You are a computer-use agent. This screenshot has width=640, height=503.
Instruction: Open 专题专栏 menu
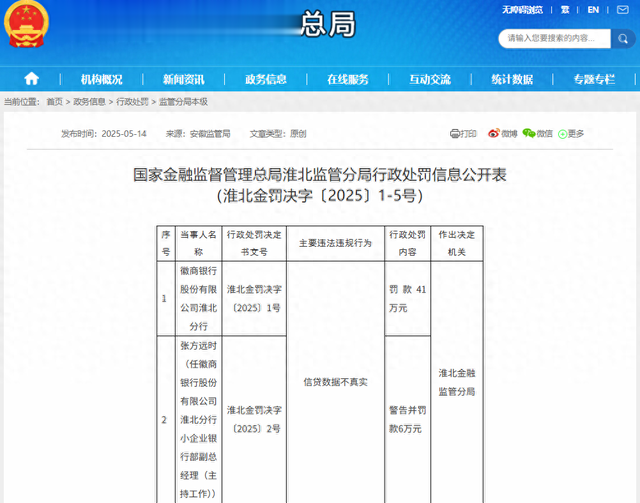(x=594, y=79)
